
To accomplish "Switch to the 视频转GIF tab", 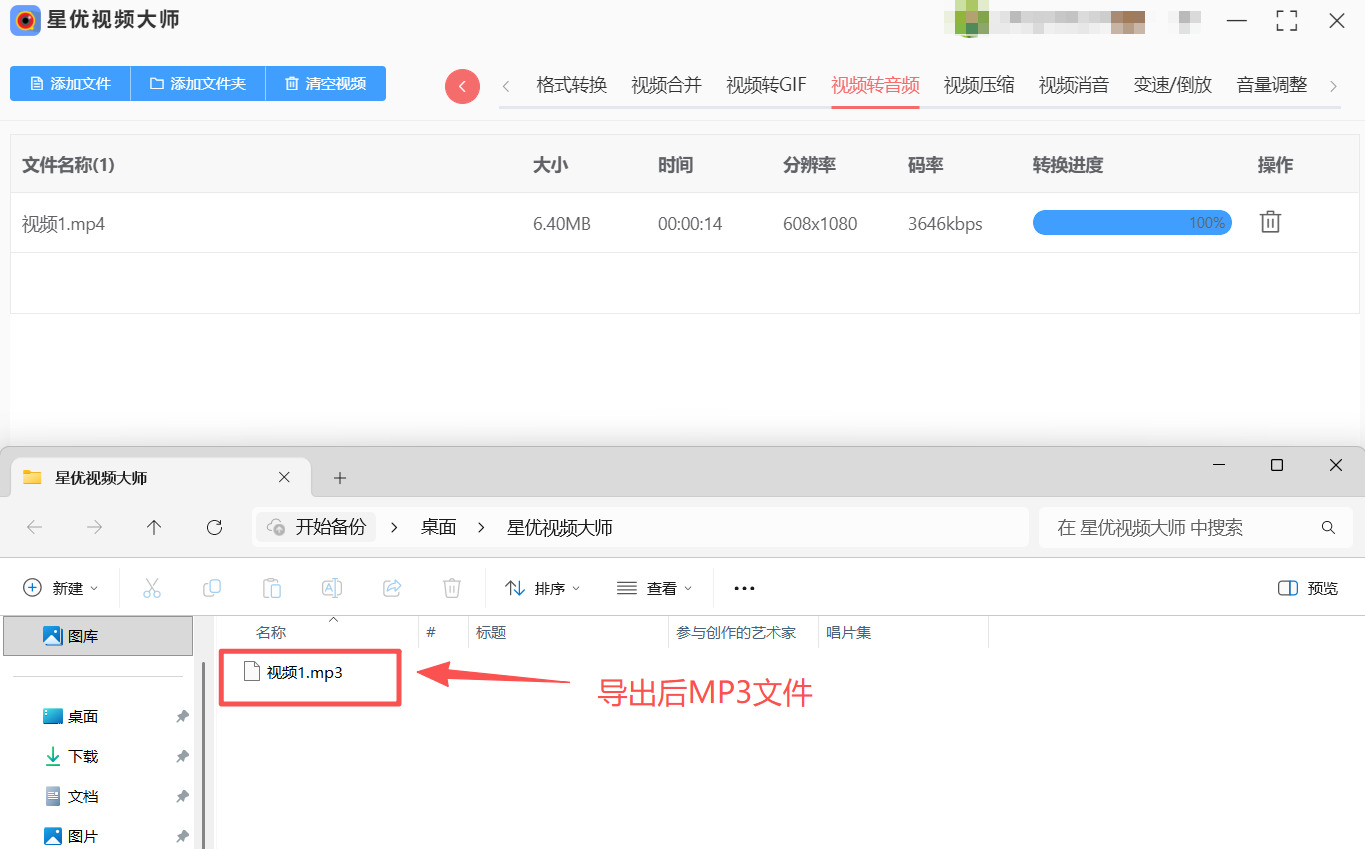I will (767, 85).
